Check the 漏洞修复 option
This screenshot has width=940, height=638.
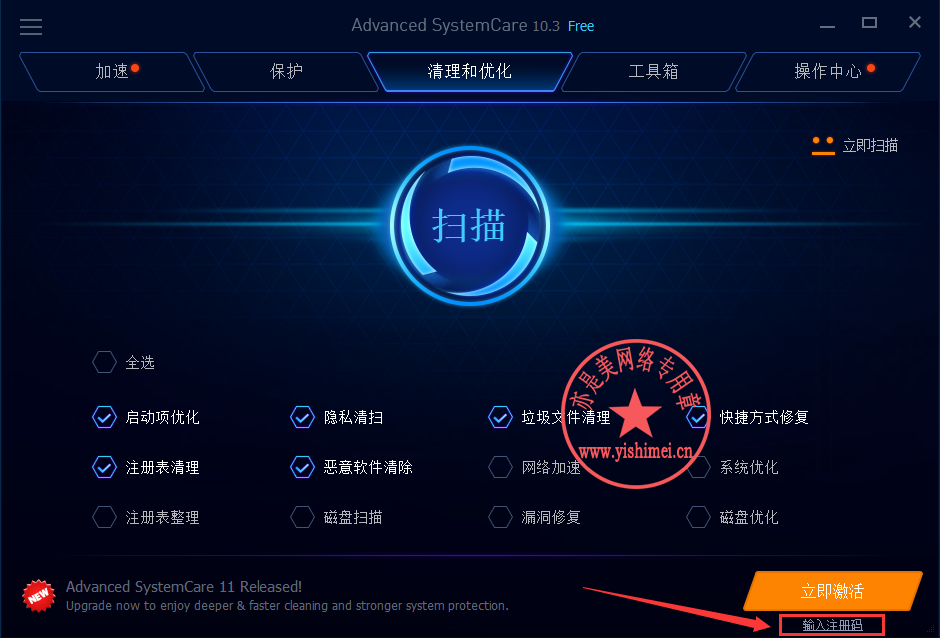tap(500, 517)
